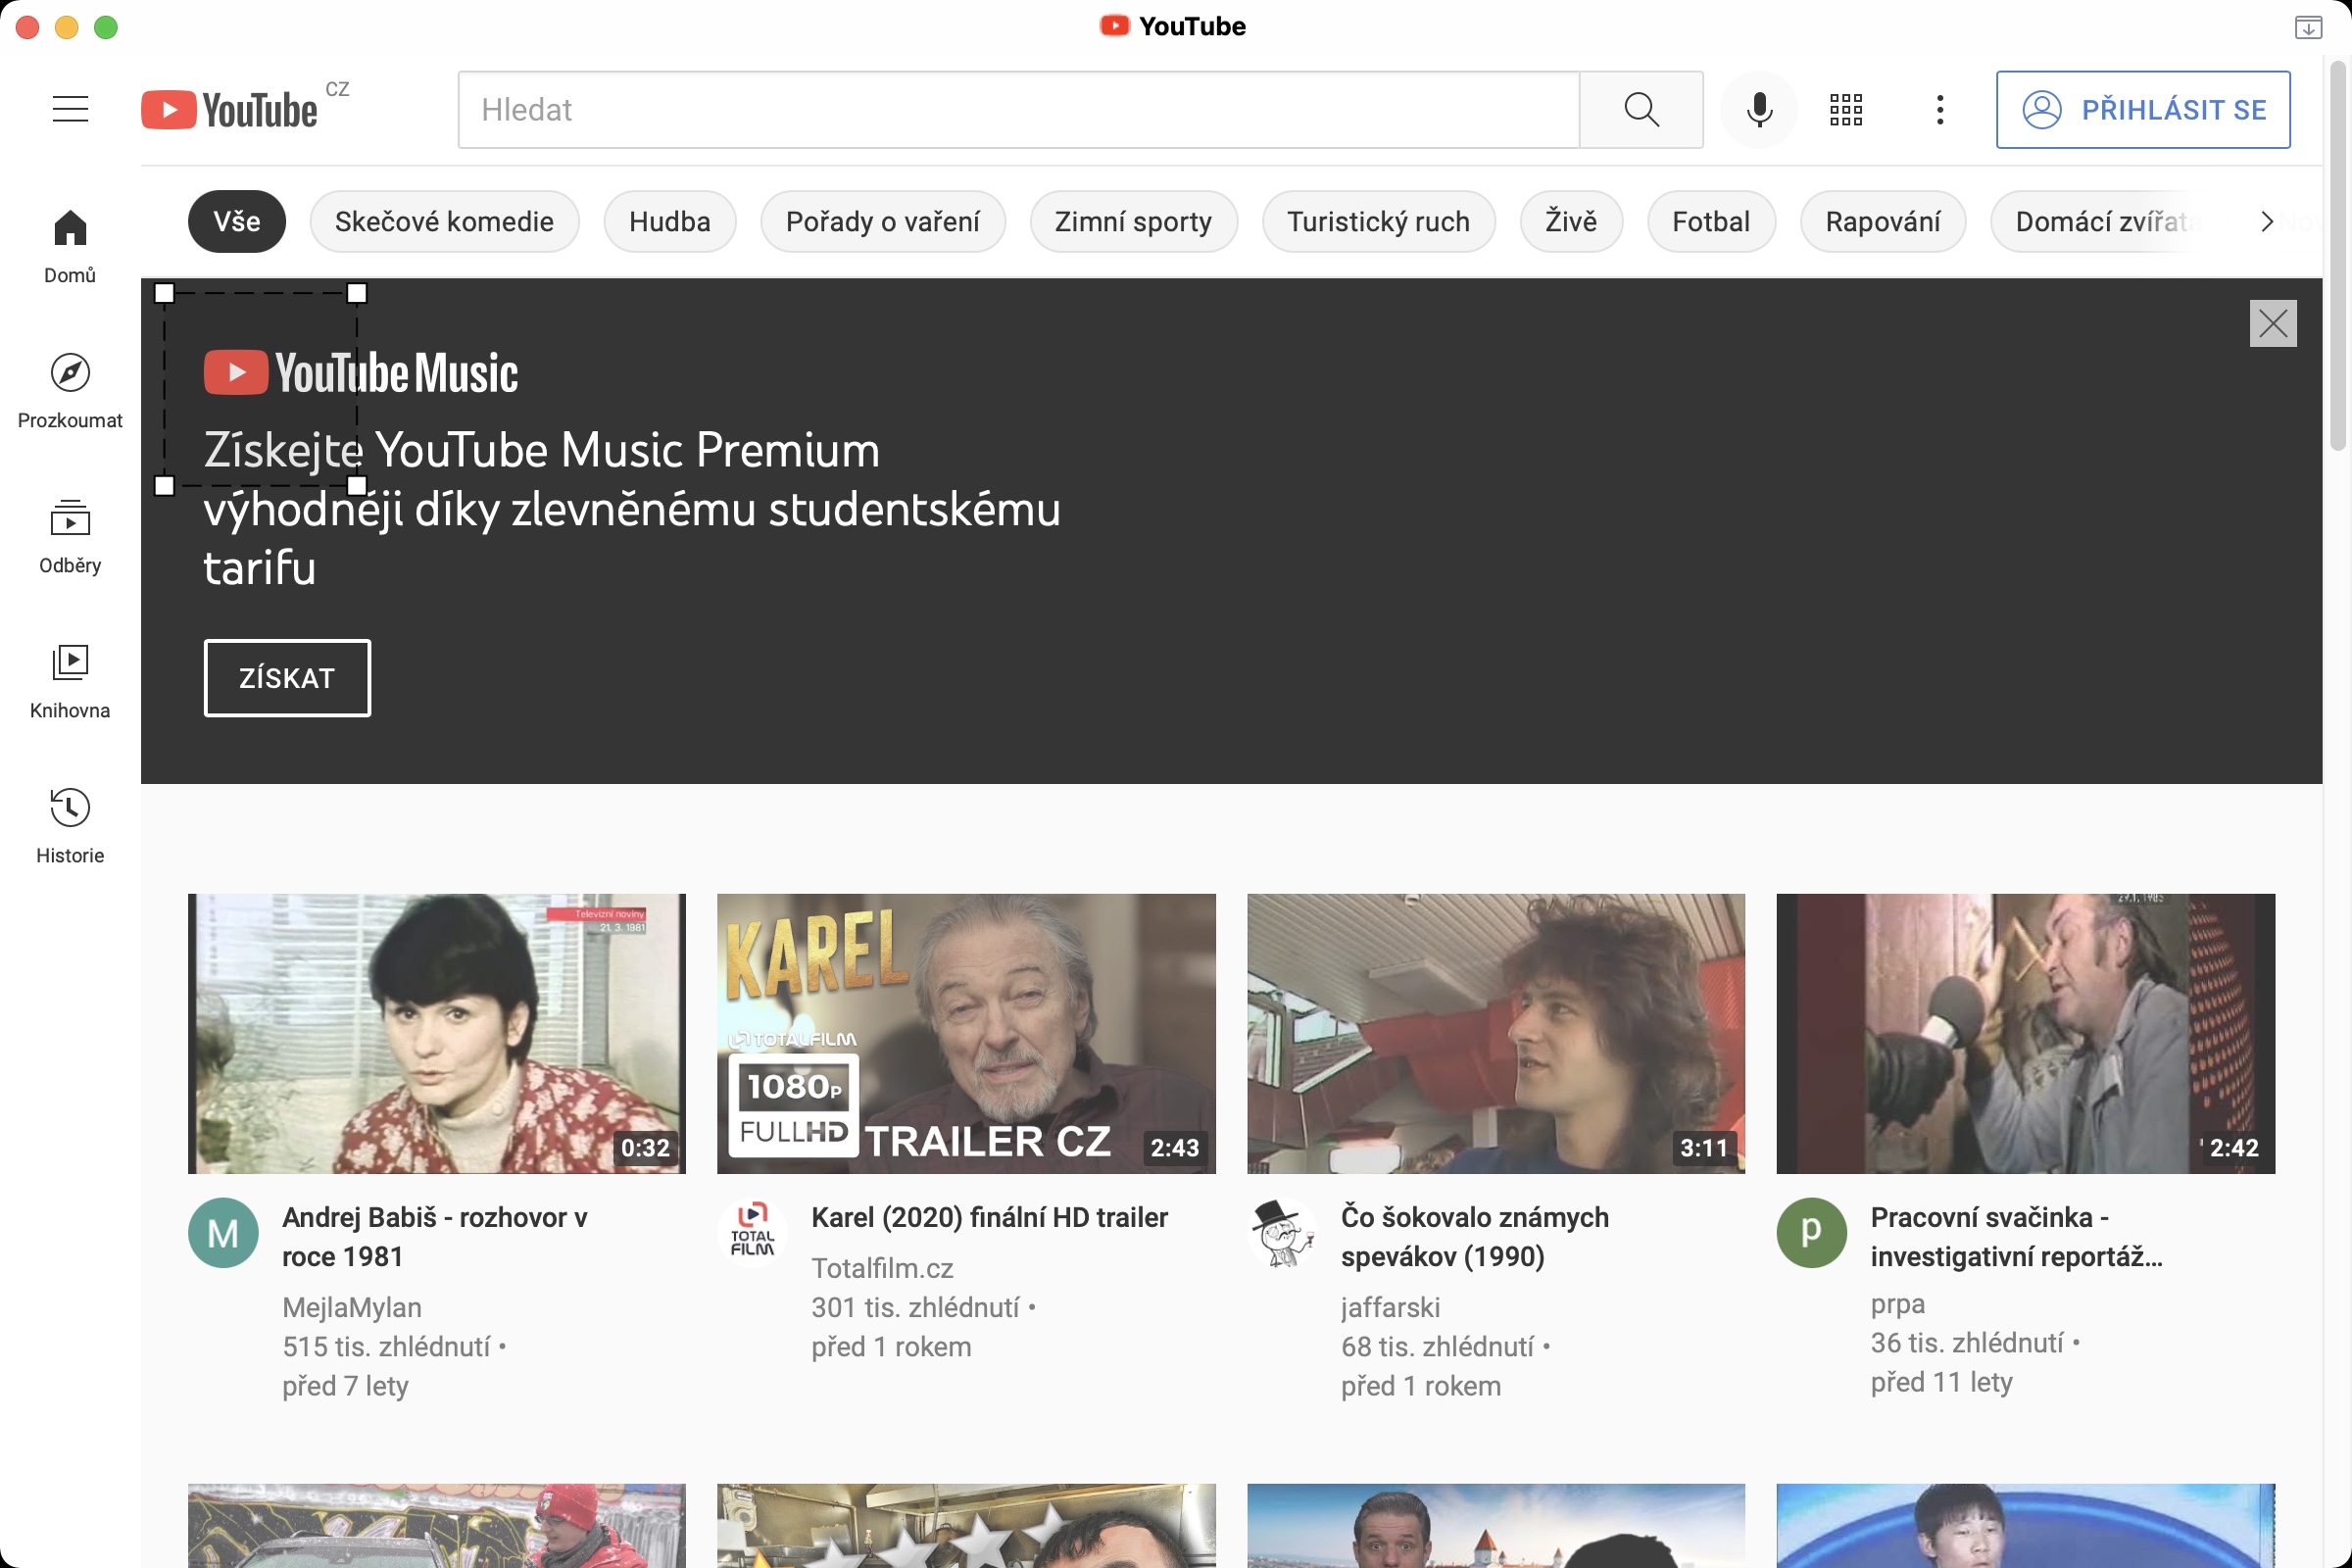2352x1568 pixels.
Task: Click the search magnifier button
Action: [x=1641, y=109]
